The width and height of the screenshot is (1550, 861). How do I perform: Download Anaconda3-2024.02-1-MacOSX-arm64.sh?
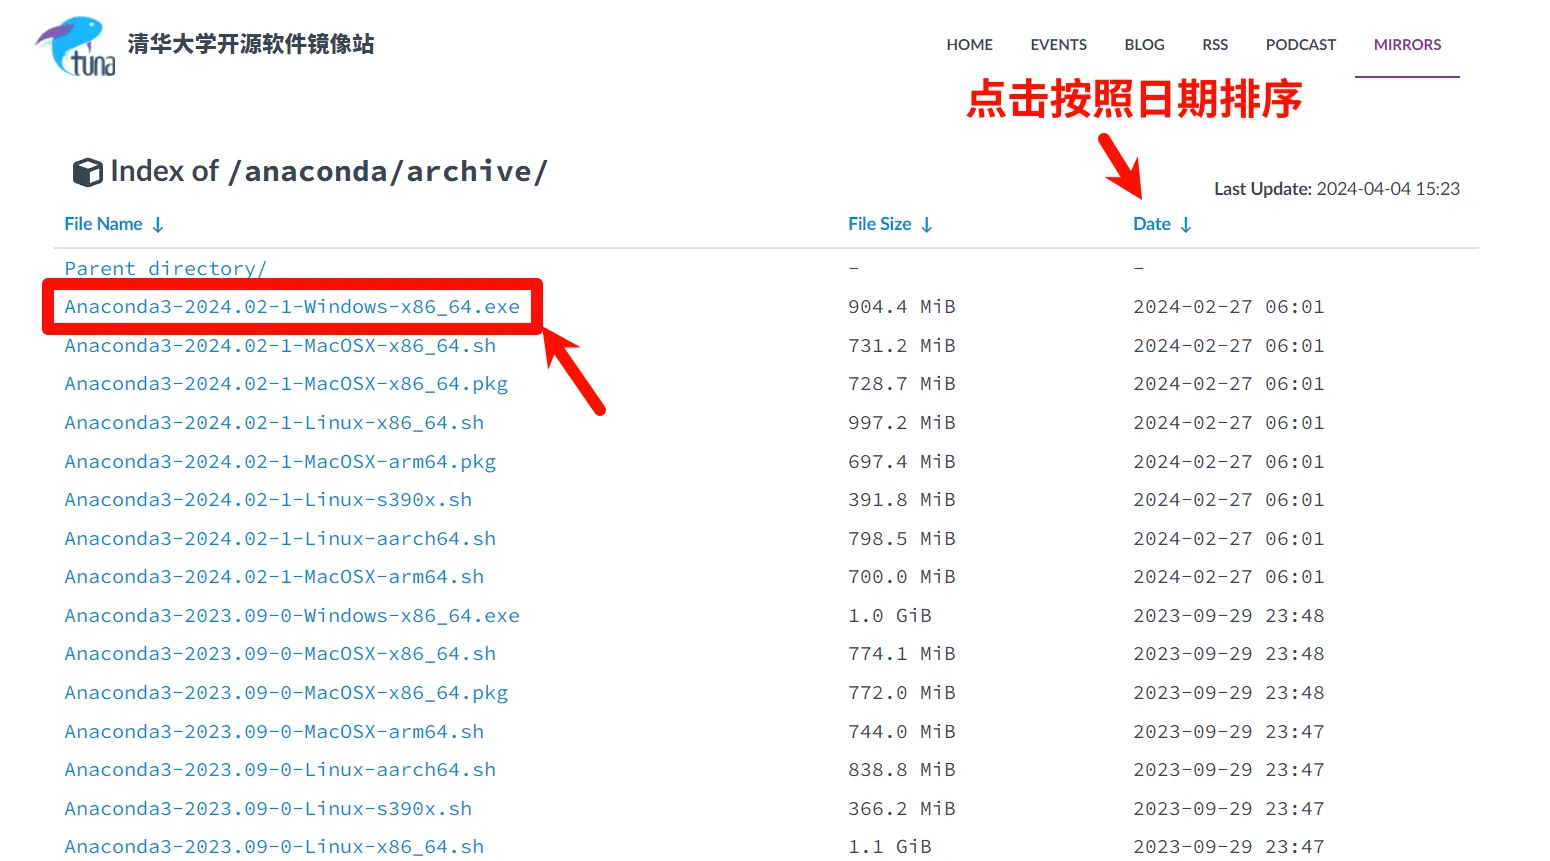click(x=274, y=577)
